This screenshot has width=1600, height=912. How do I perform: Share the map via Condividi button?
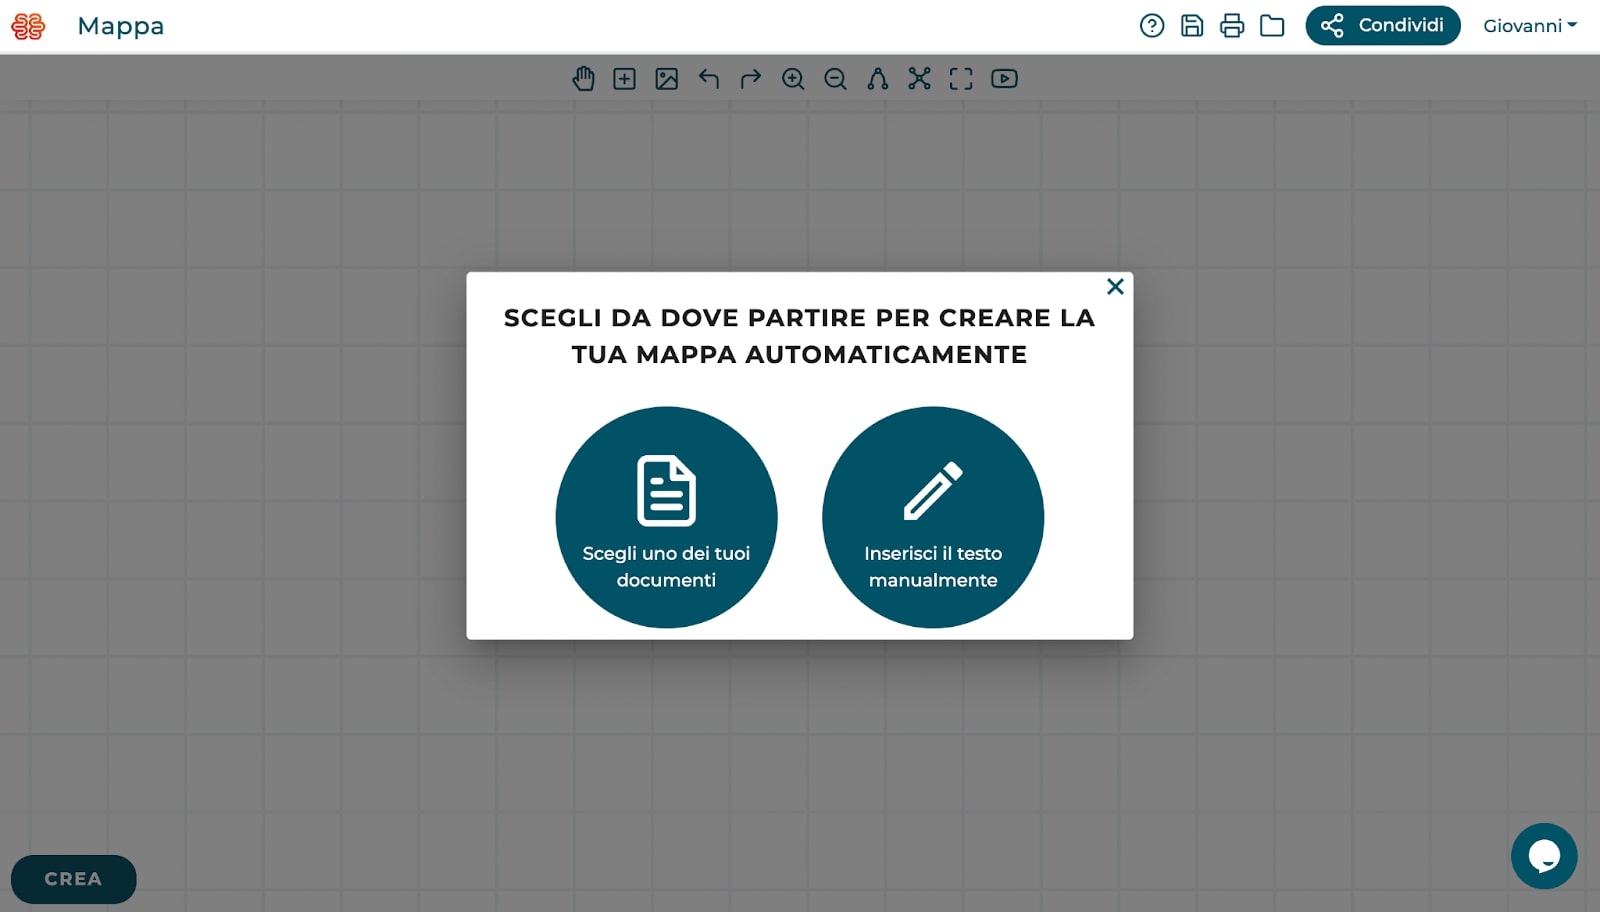click(x=1383, y=26)
